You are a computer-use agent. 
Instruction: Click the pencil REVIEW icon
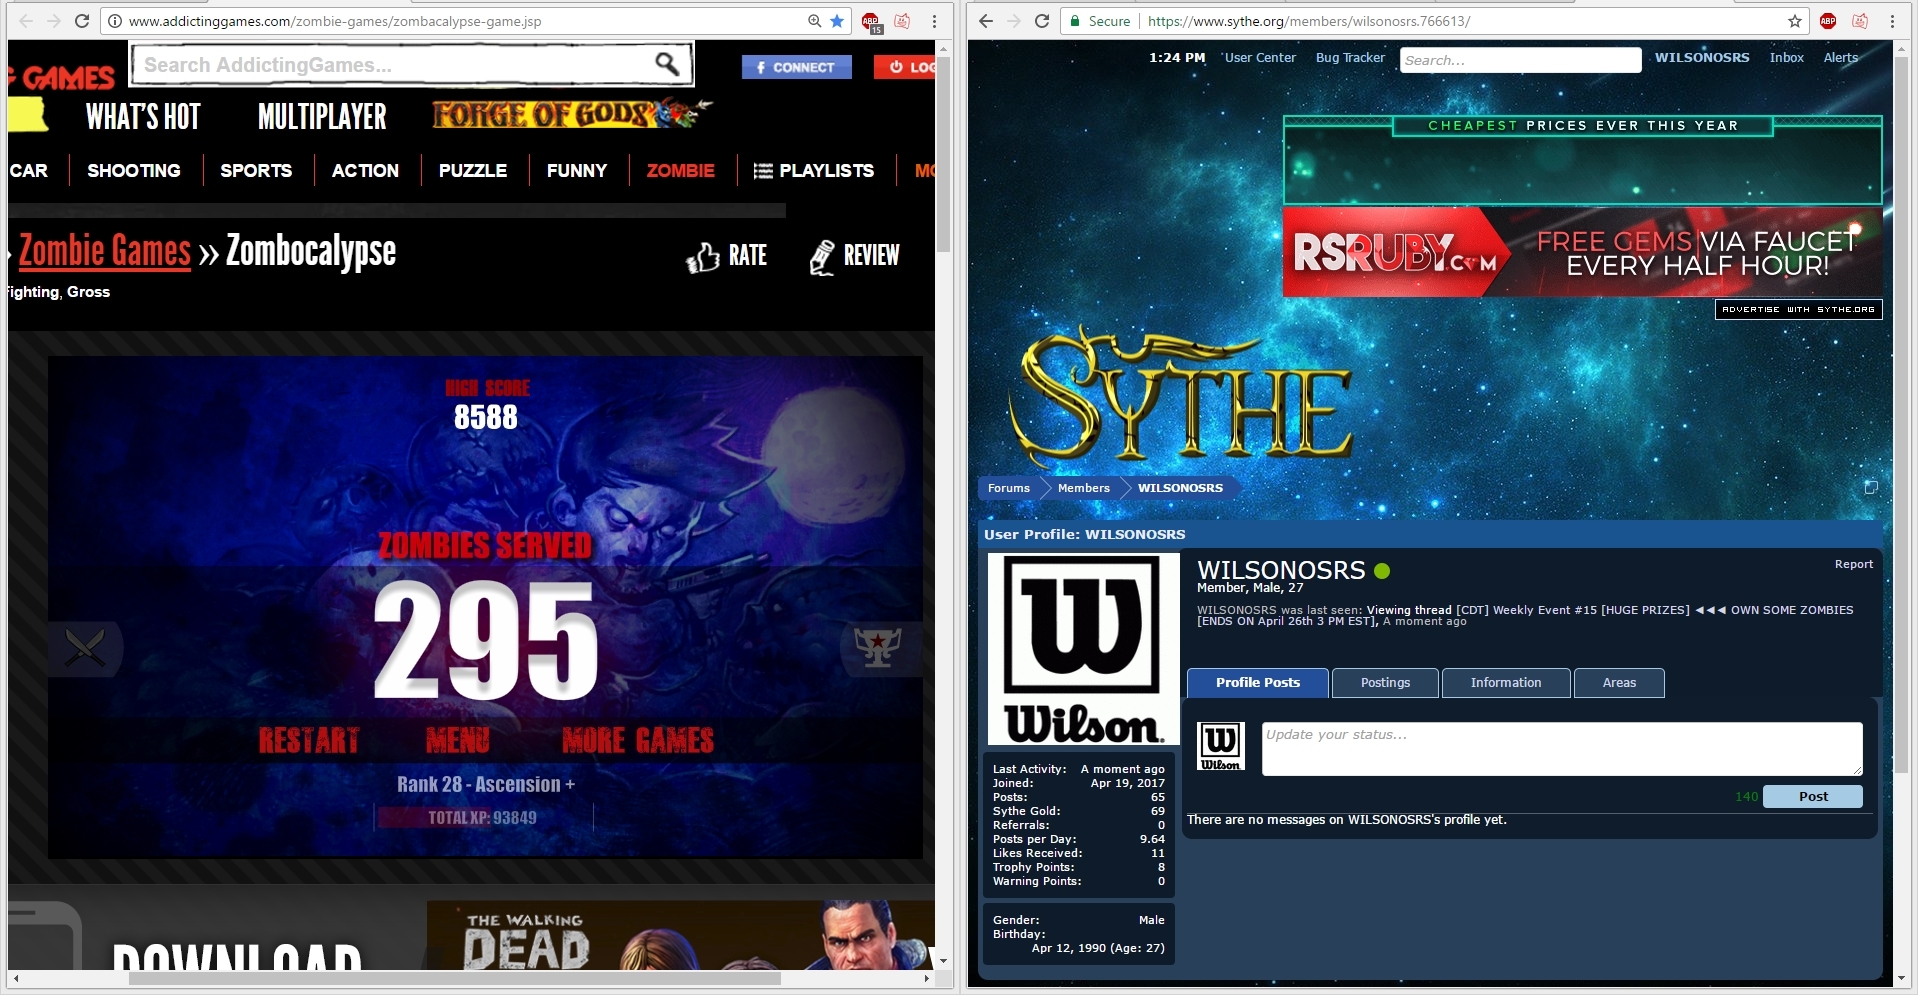point(822,257)
